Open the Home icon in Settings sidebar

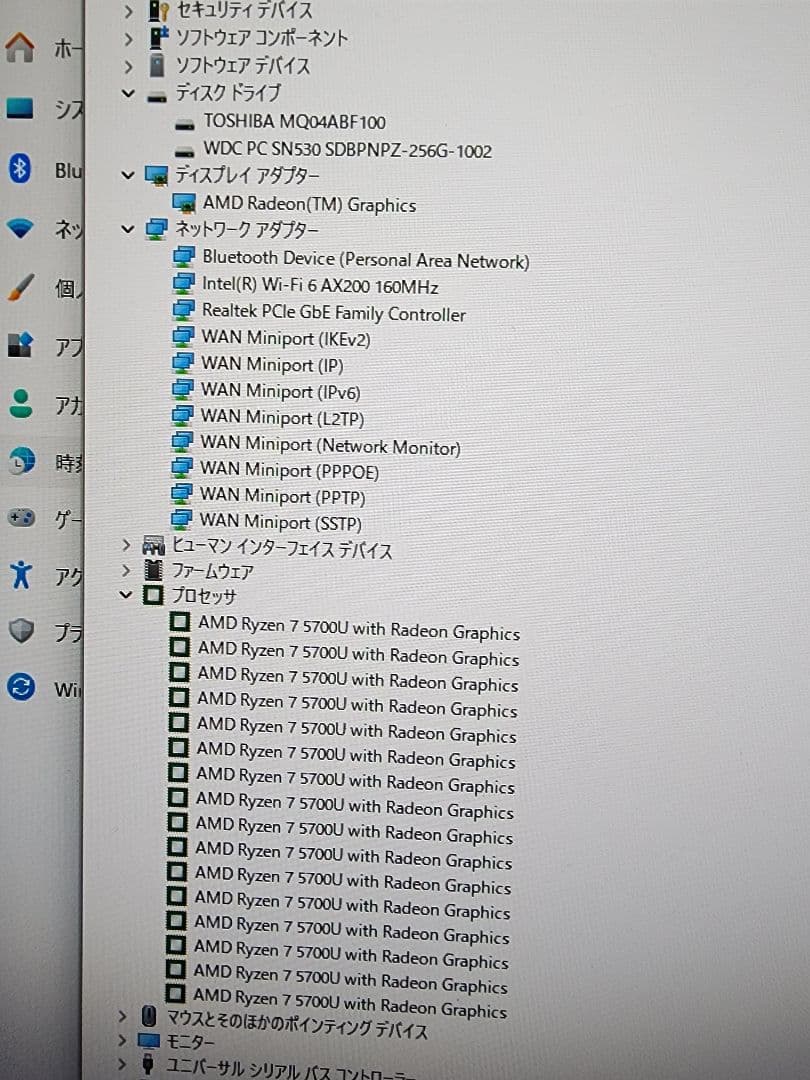tap(19, 47)
